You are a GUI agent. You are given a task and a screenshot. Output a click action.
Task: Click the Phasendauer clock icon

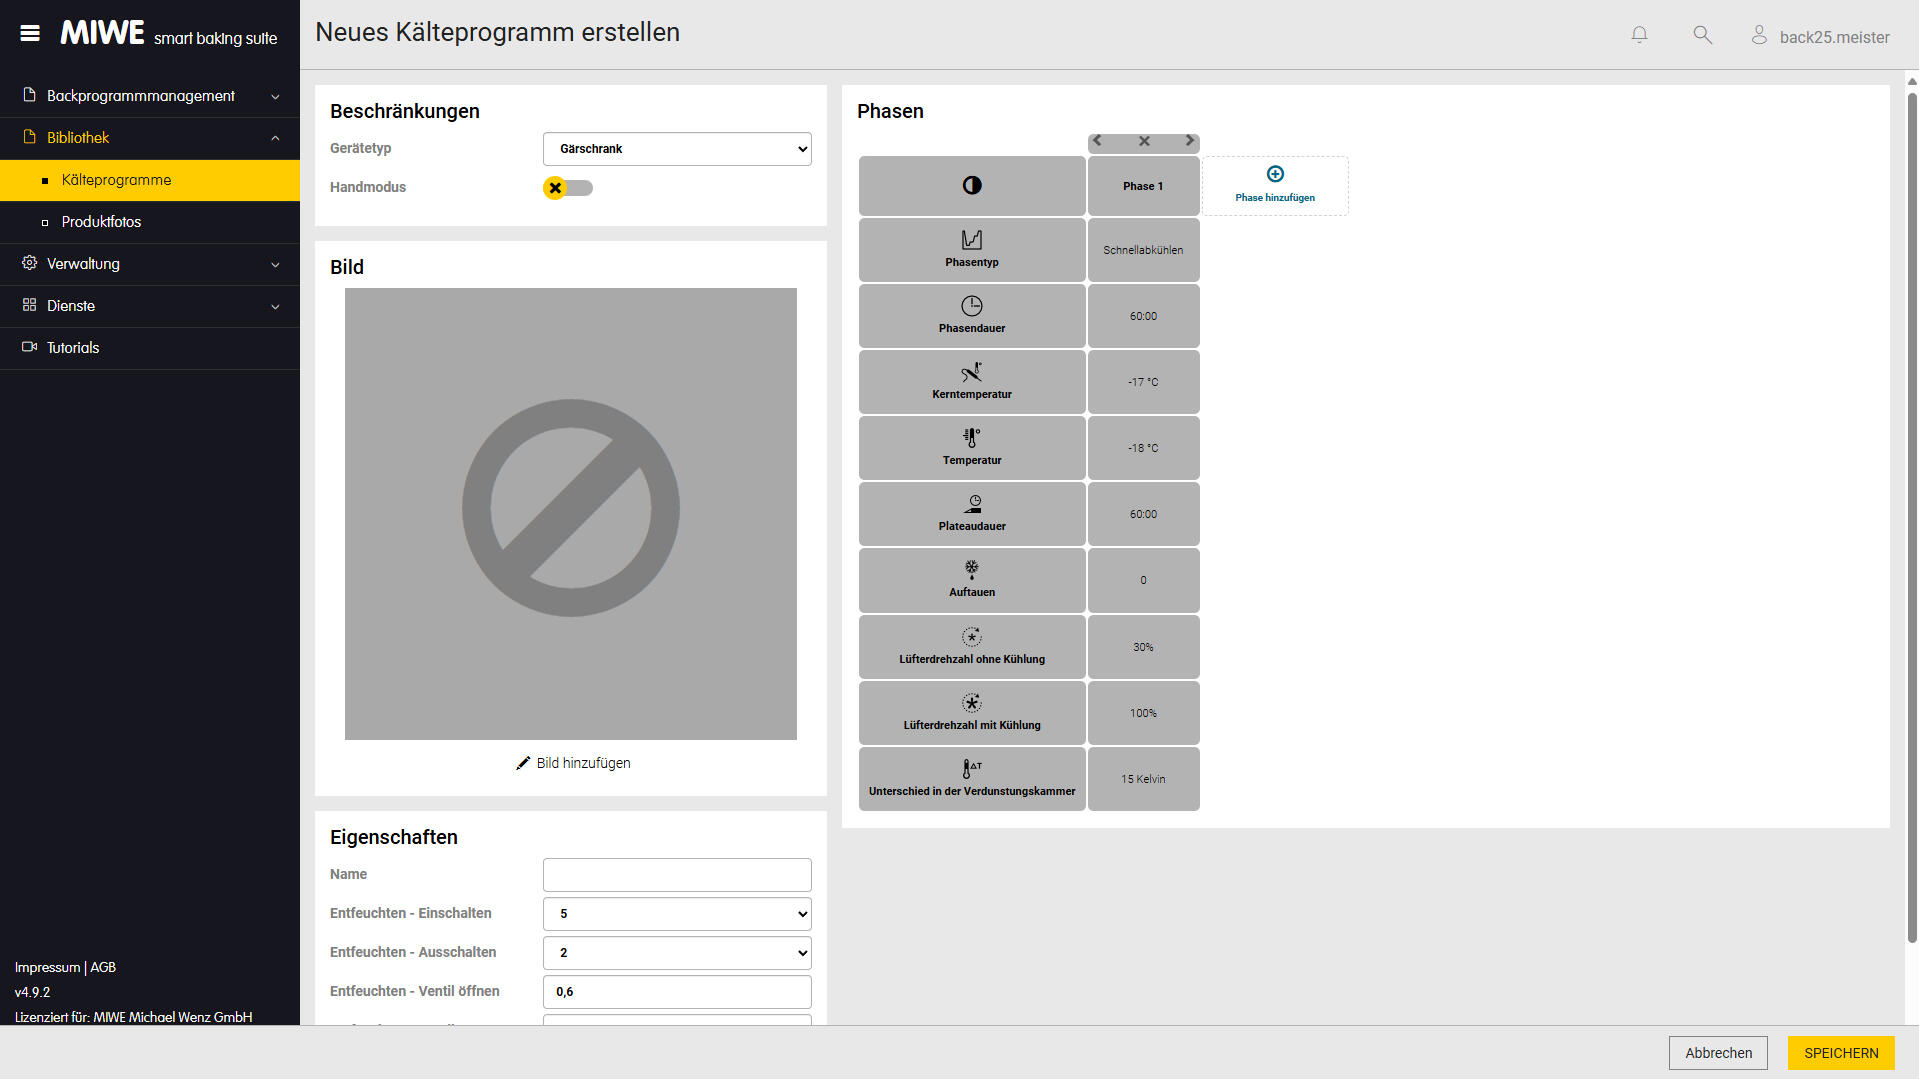tap(971, 306)
